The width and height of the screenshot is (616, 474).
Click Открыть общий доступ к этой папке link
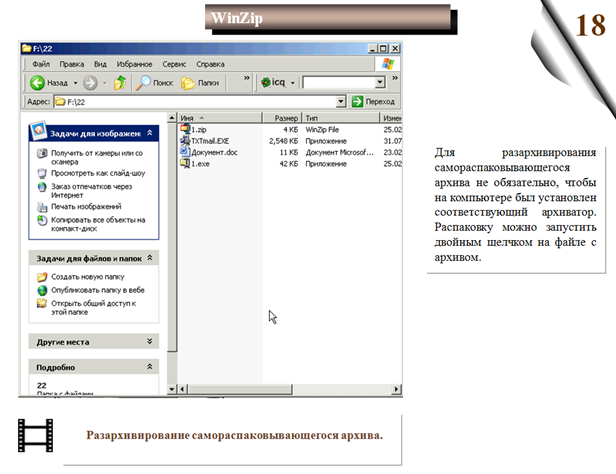coord(94,307)
